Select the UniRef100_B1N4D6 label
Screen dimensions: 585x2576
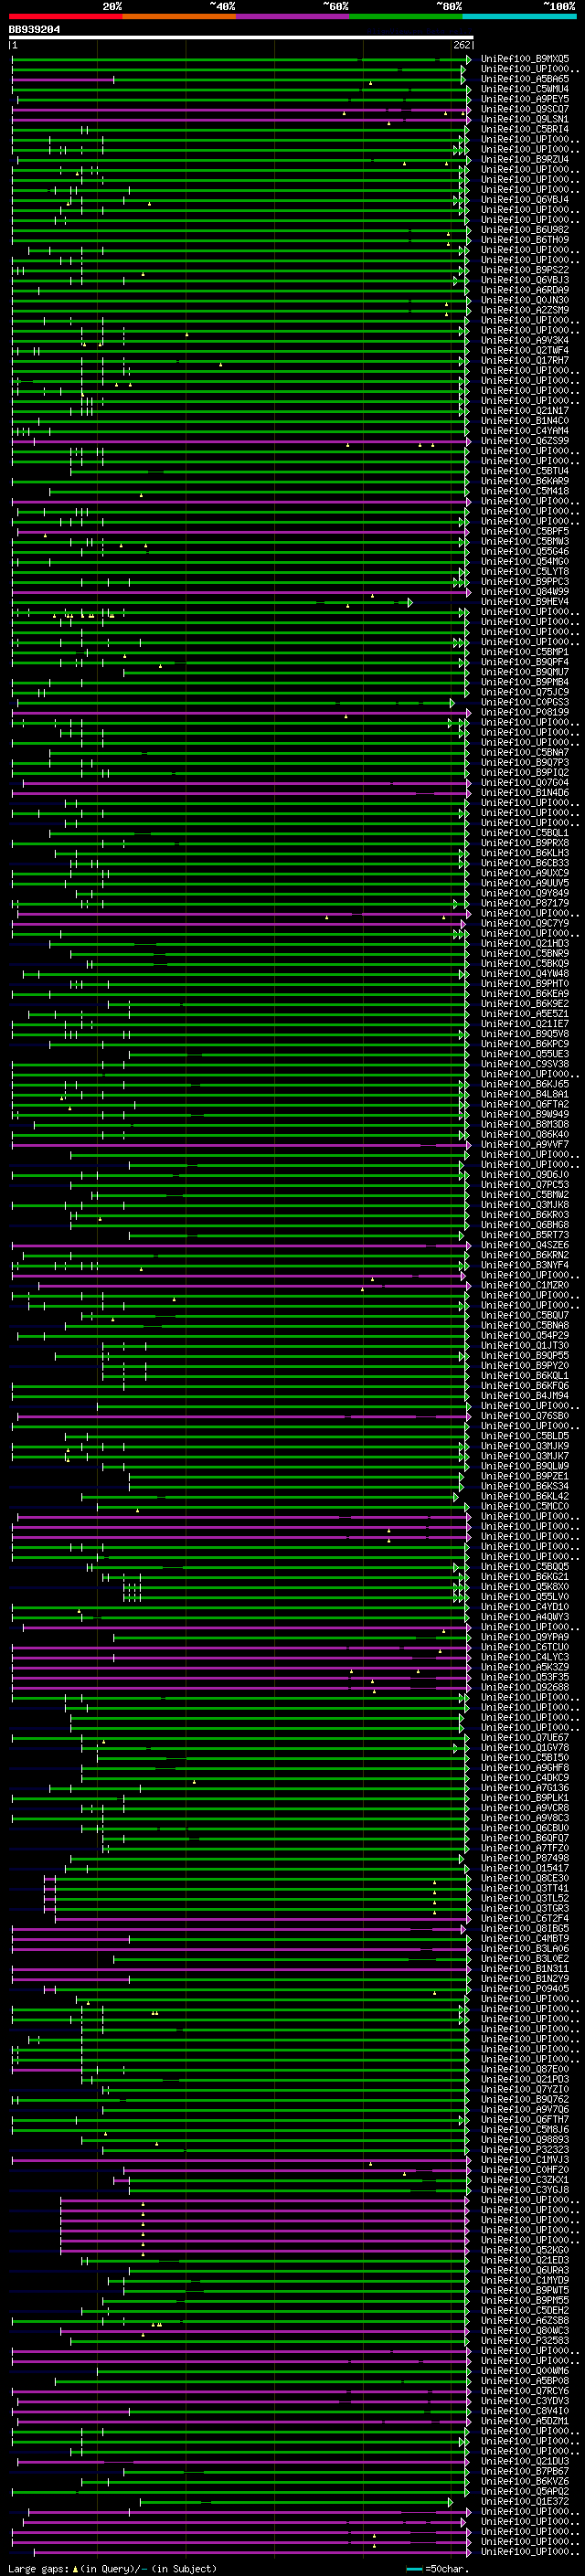point(525,793)
